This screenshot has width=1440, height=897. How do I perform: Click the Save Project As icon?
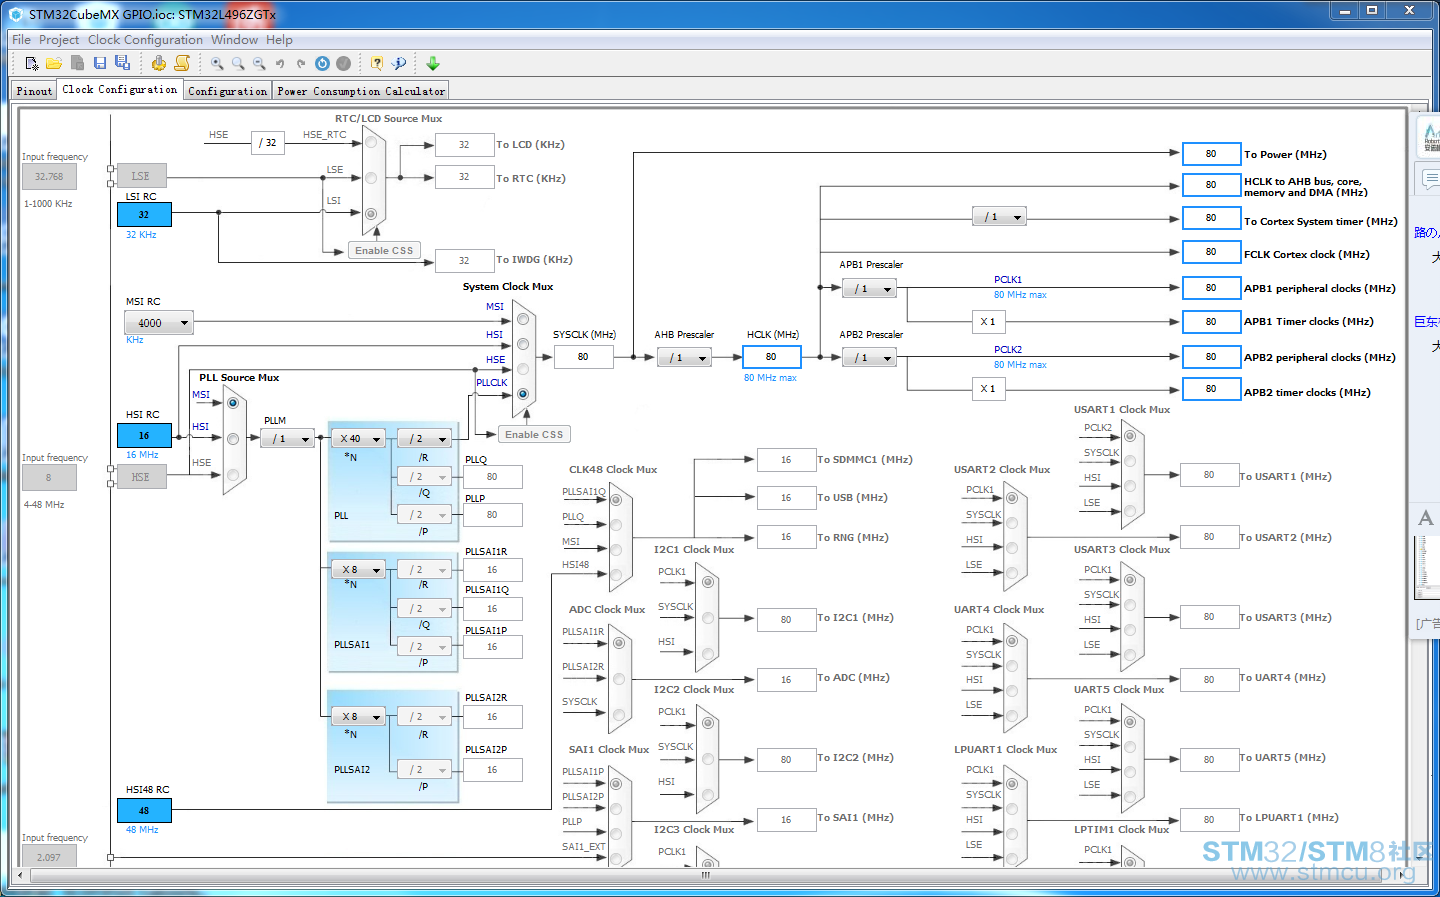(x=122, y=63)
